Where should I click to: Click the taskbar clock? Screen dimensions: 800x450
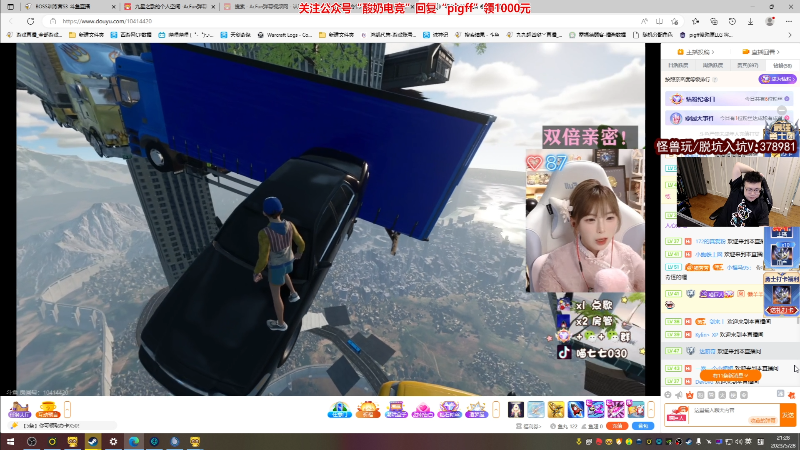point(781,442)
